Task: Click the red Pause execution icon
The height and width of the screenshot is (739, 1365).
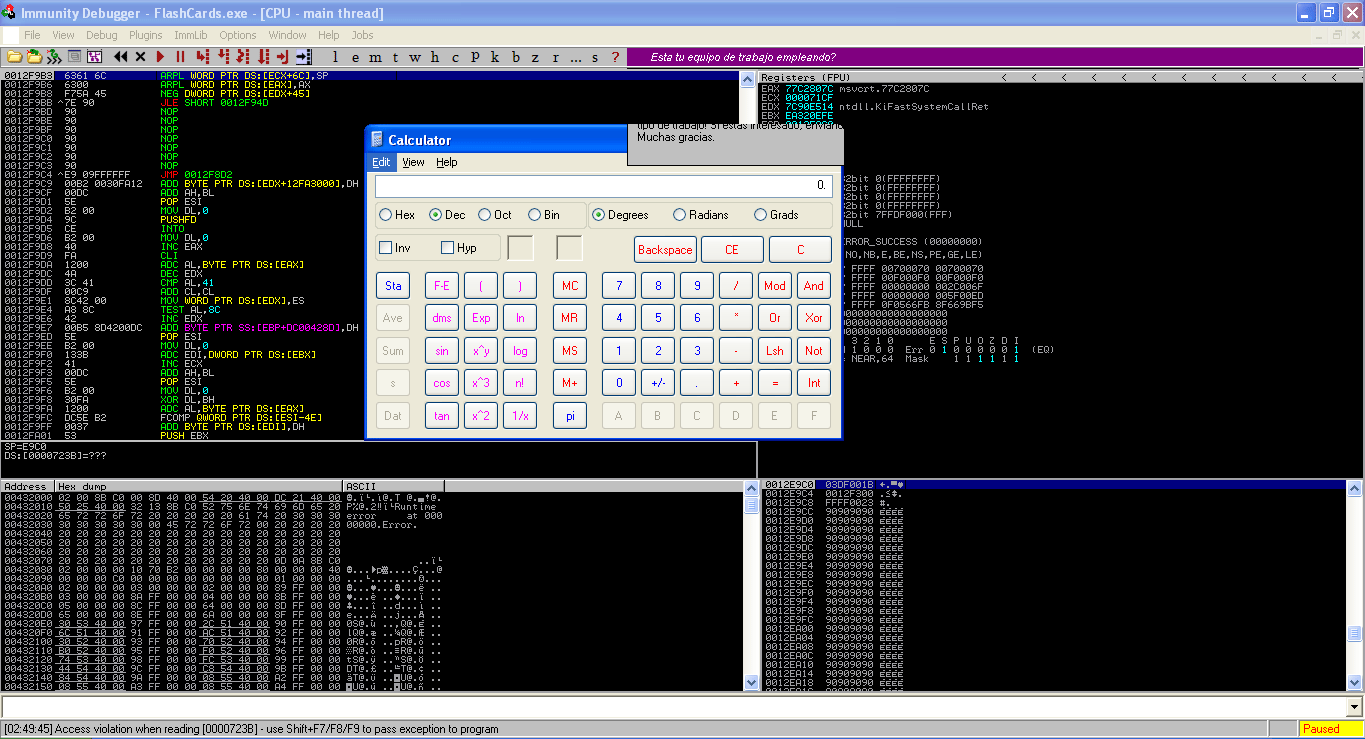Action: pos(180,56)
